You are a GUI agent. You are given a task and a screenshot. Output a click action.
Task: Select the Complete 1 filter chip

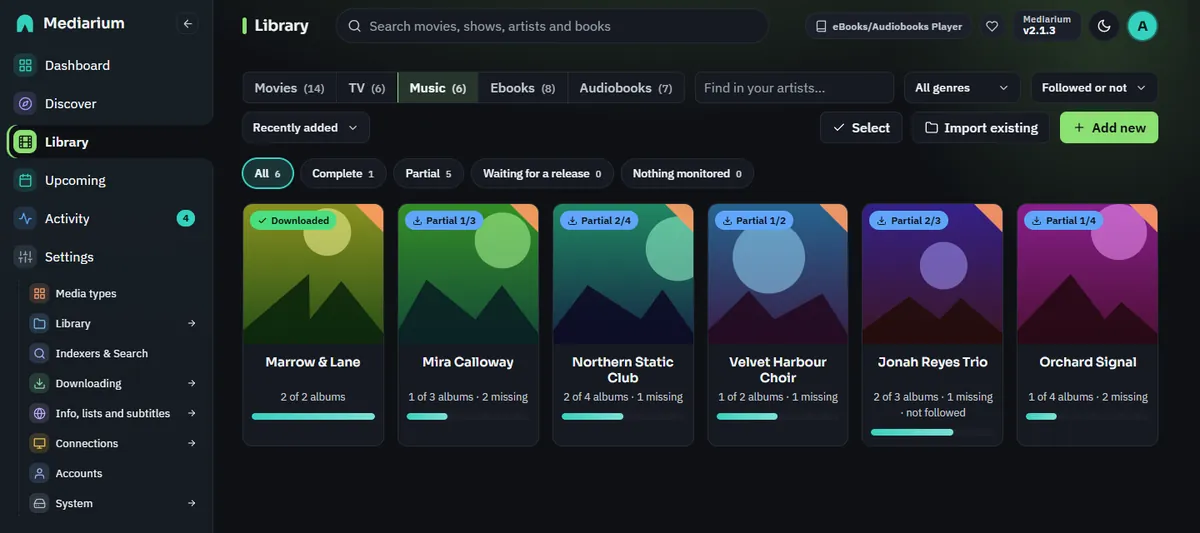pos(343,173)
